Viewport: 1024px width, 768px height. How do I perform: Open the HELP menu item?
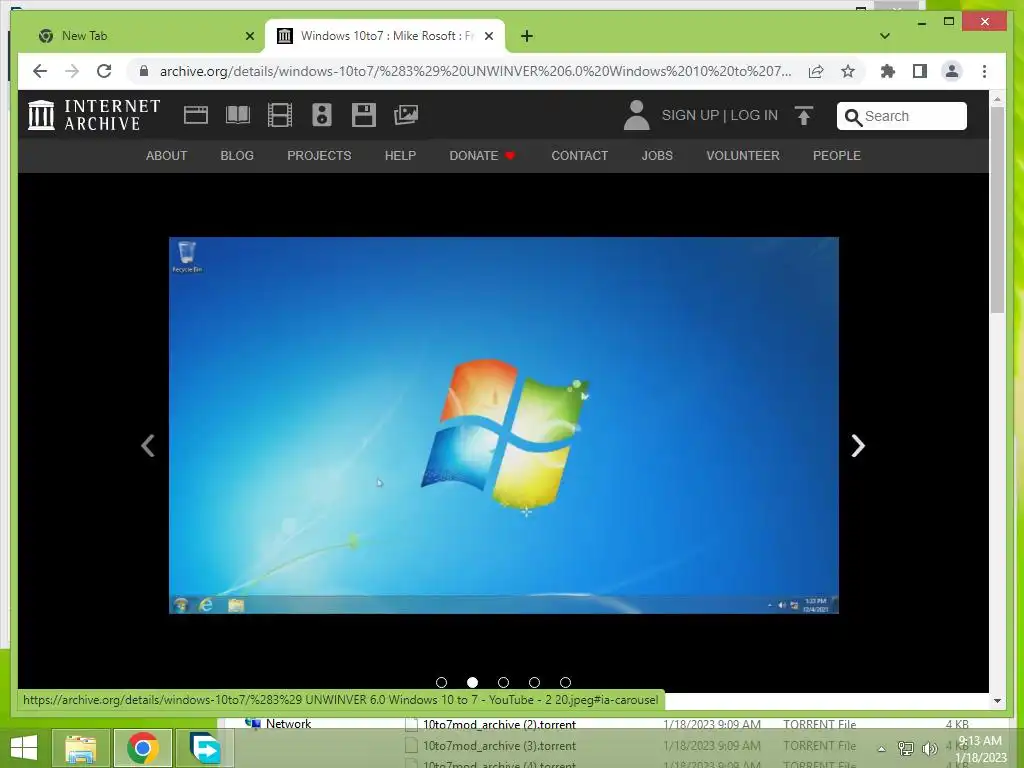pos(400,155)
